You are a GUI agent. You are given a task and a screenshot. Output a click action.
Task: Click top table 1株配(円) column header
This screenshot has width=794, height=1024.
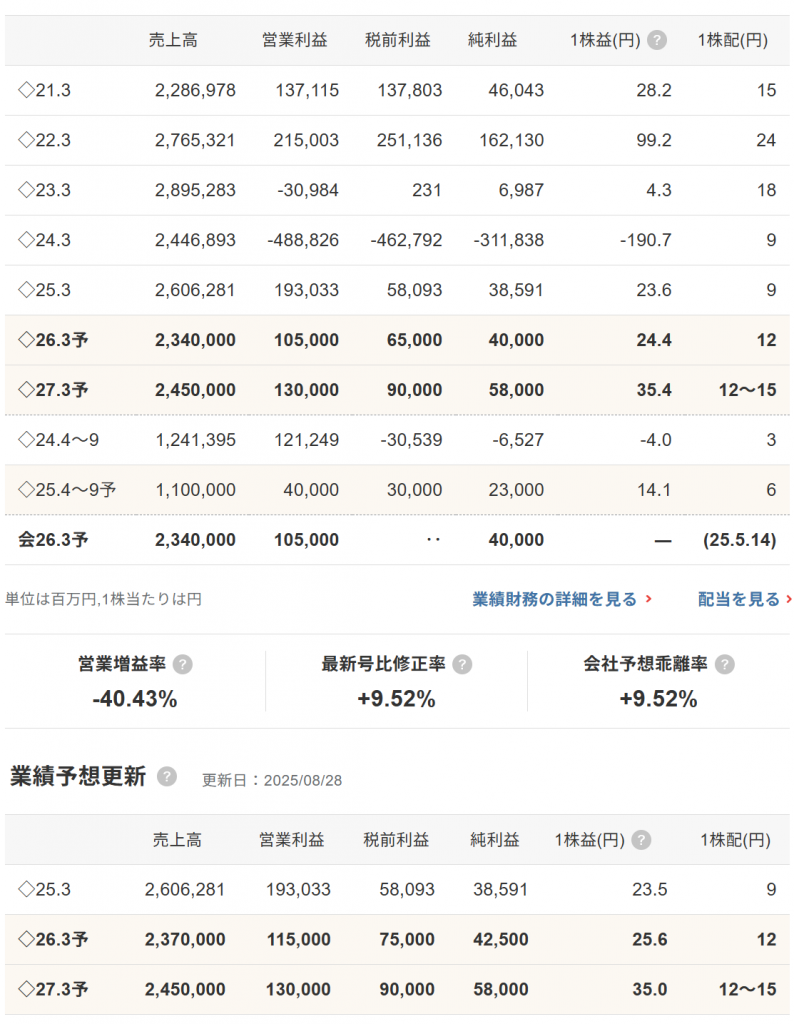733,40
